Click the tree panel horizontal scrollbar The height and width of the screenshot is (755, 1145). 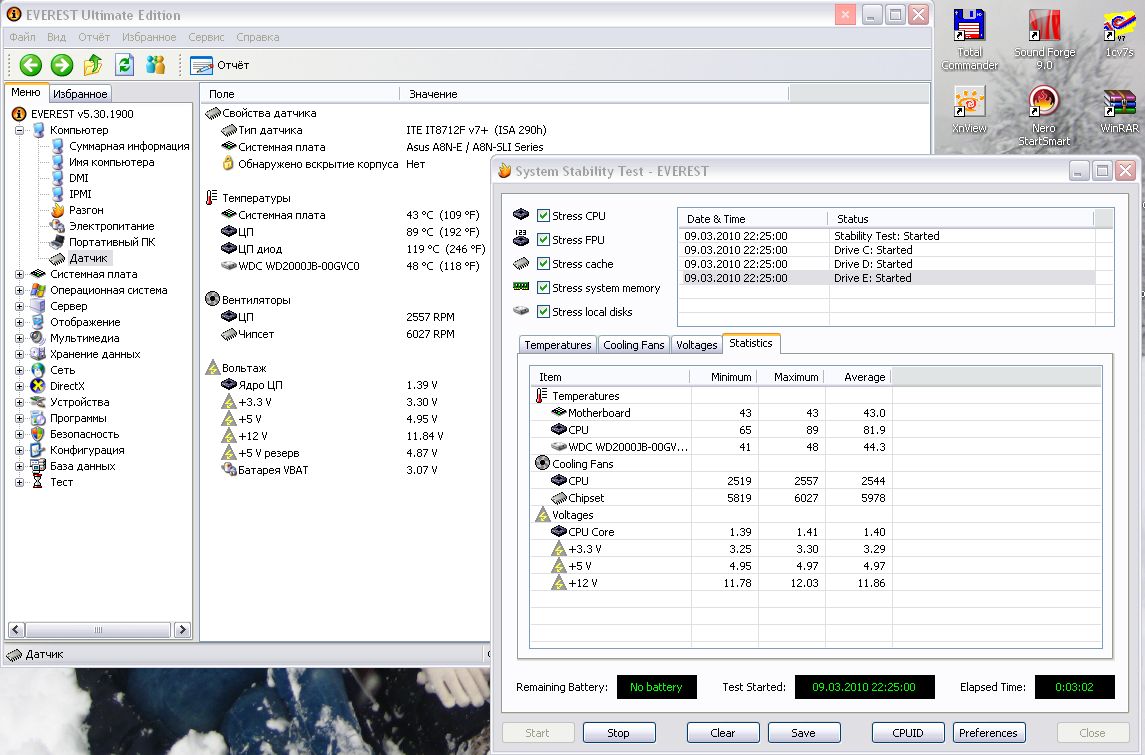98,629
